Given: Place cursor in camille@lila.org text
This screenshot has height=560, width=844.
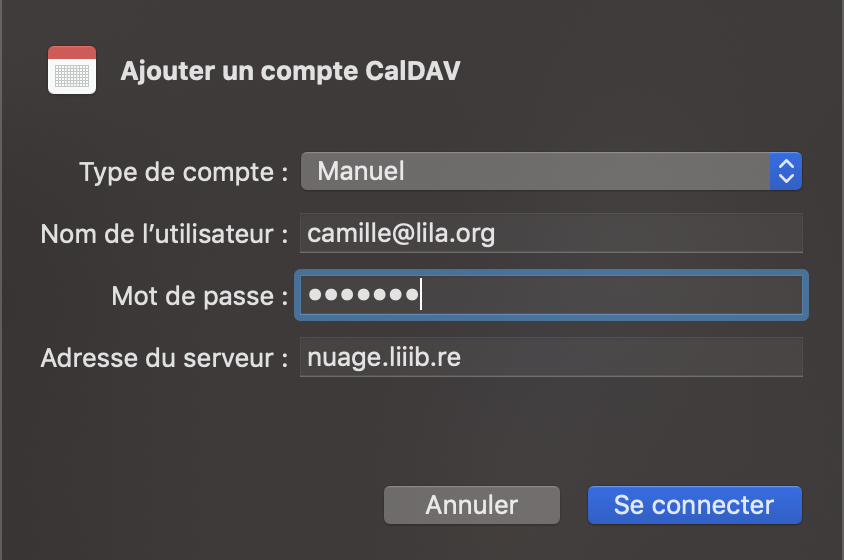Looking at the screenshot, I should point(400,233).
